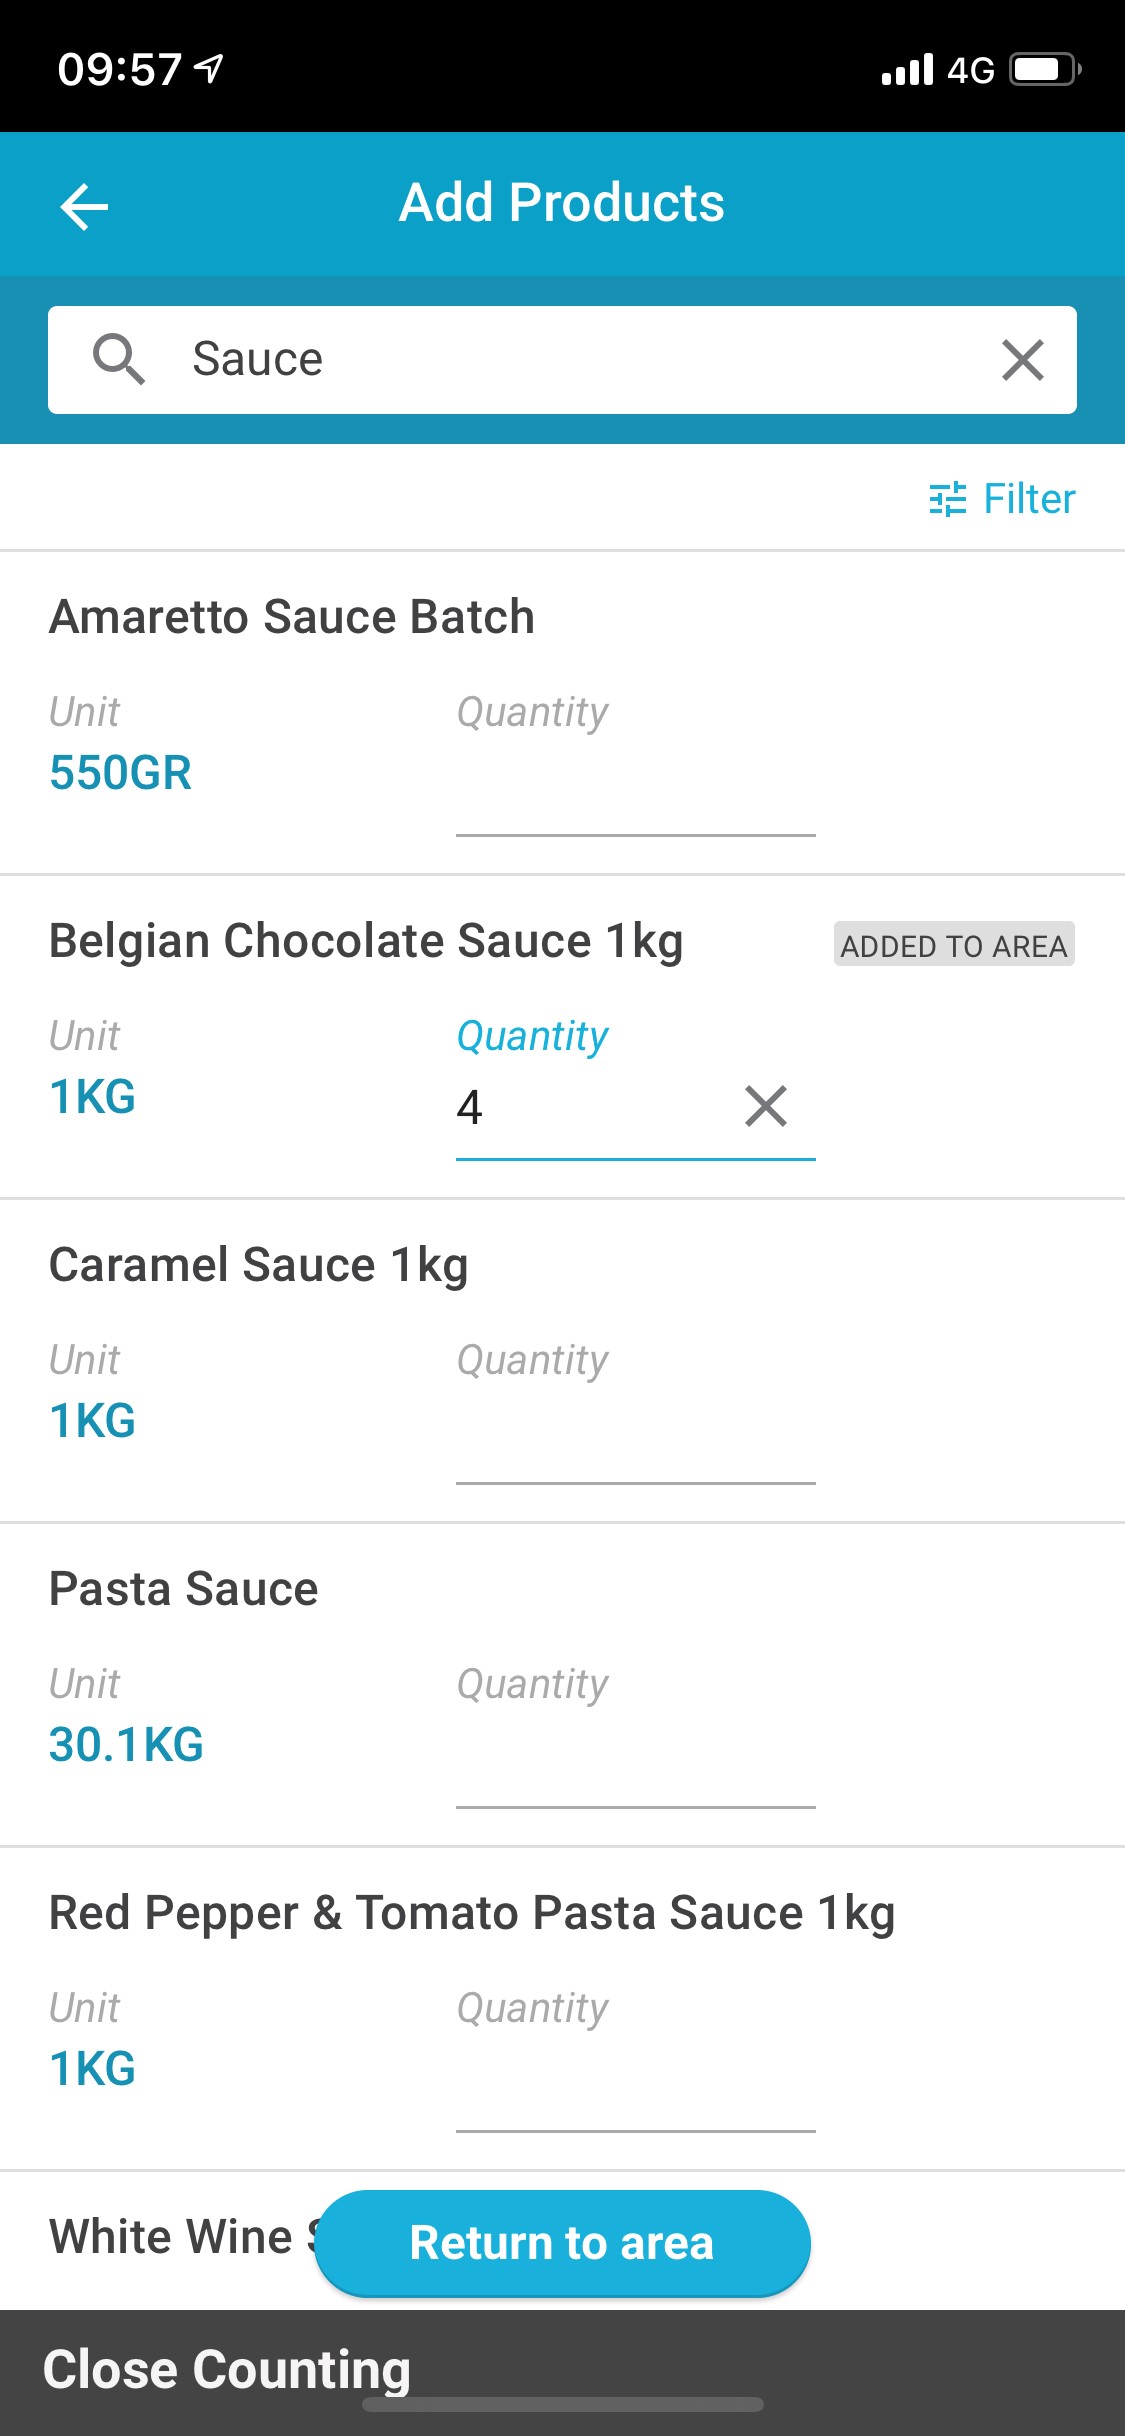Tap the search magnifier icon
1125x2436 pixels.
coord(119,360)
